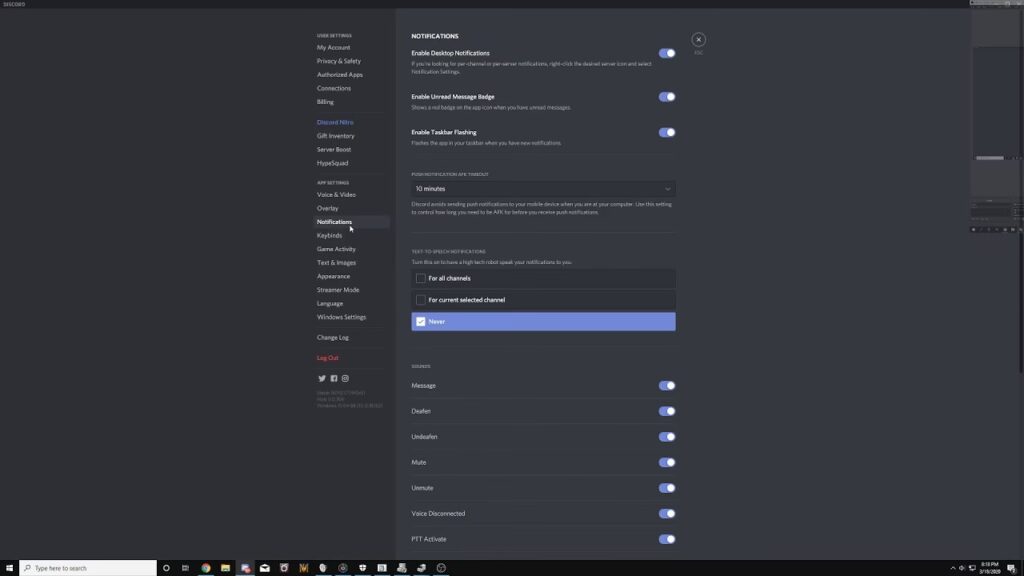Open Google Chrome from the taskbar
Image resolution: width=1024 pixels, height=576 pixels.
click(x=206, y=568)
